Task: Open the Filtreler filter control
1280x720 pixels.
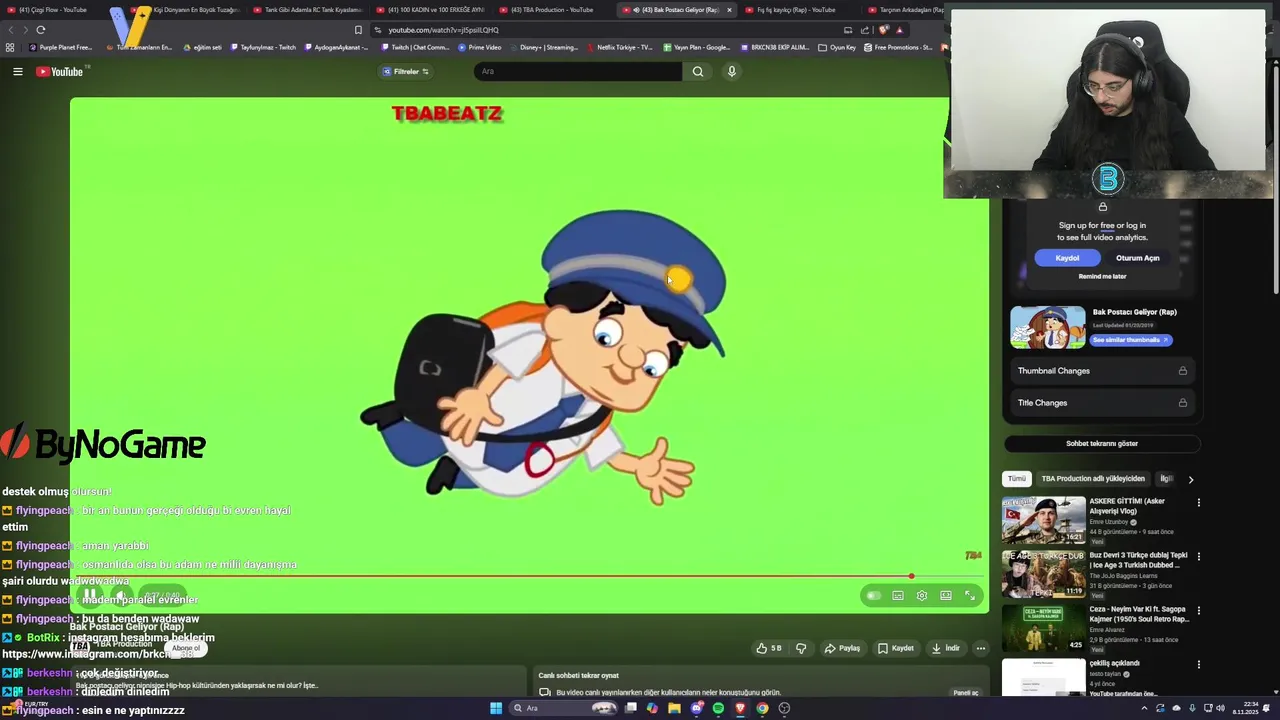Action: pyautogui.click(x=406, y=71)
